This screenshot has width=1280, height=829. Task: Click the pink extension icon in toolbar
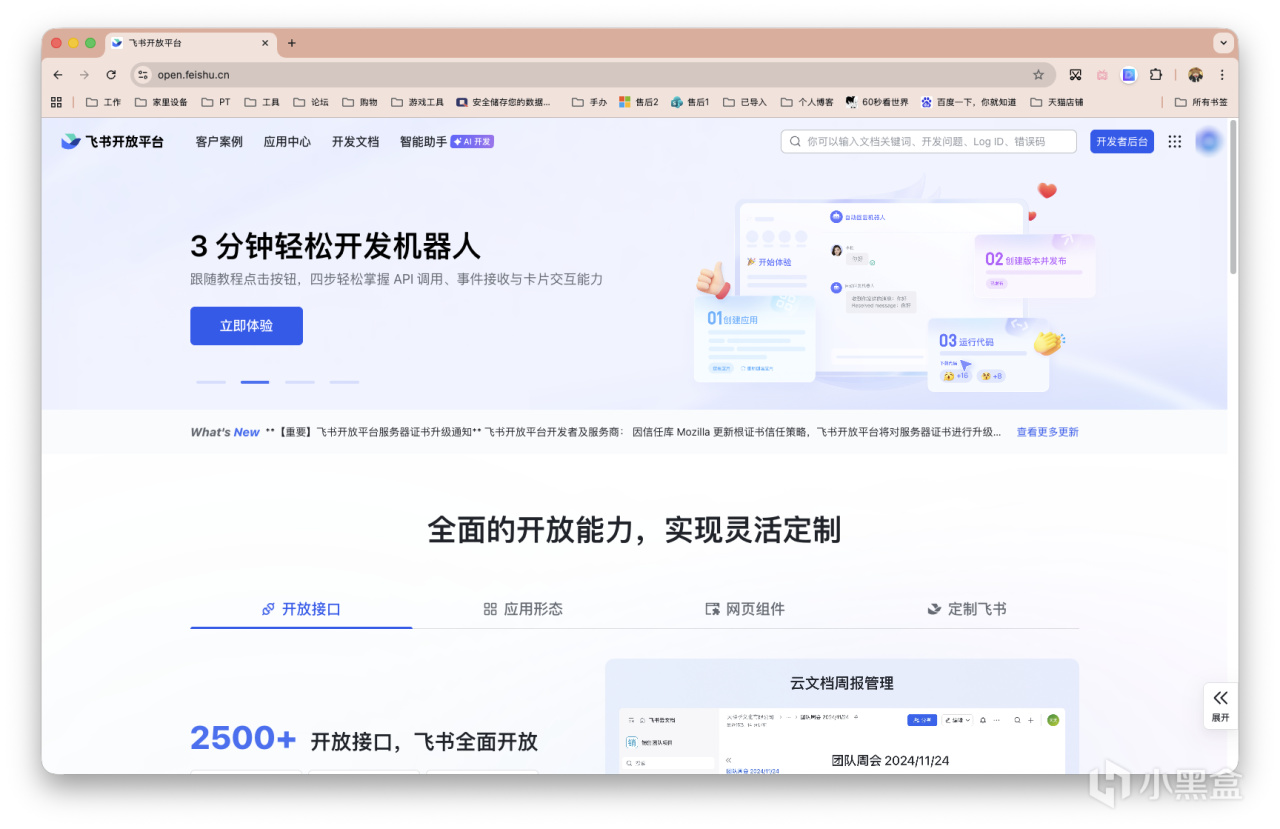coord(1102,75)
